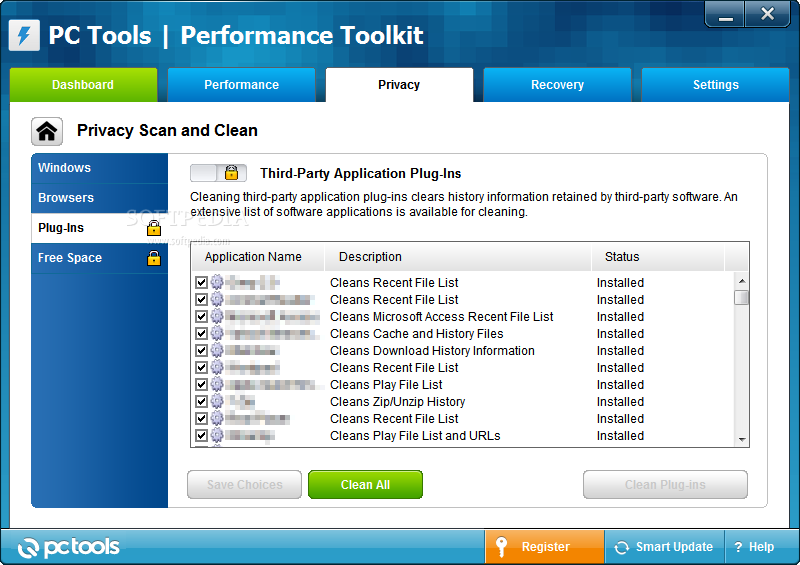Click the 'Cleans Play File List' description text
Image resolution: width=800 pixels, height=565 pixels.
pyautogui.click(x=386, y=384)
